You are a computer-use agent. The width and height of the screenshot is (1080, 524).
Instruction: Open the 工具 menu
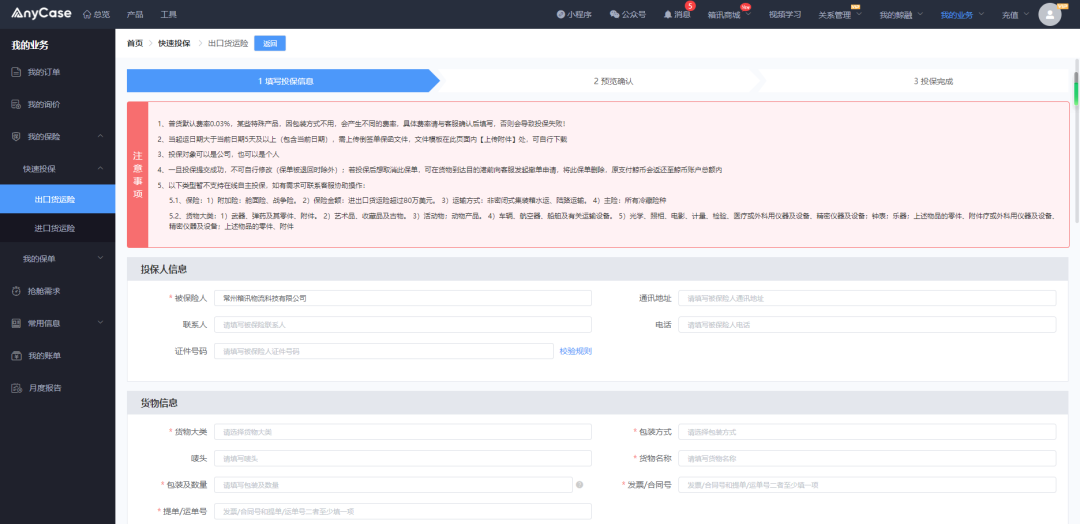[168, 14]
